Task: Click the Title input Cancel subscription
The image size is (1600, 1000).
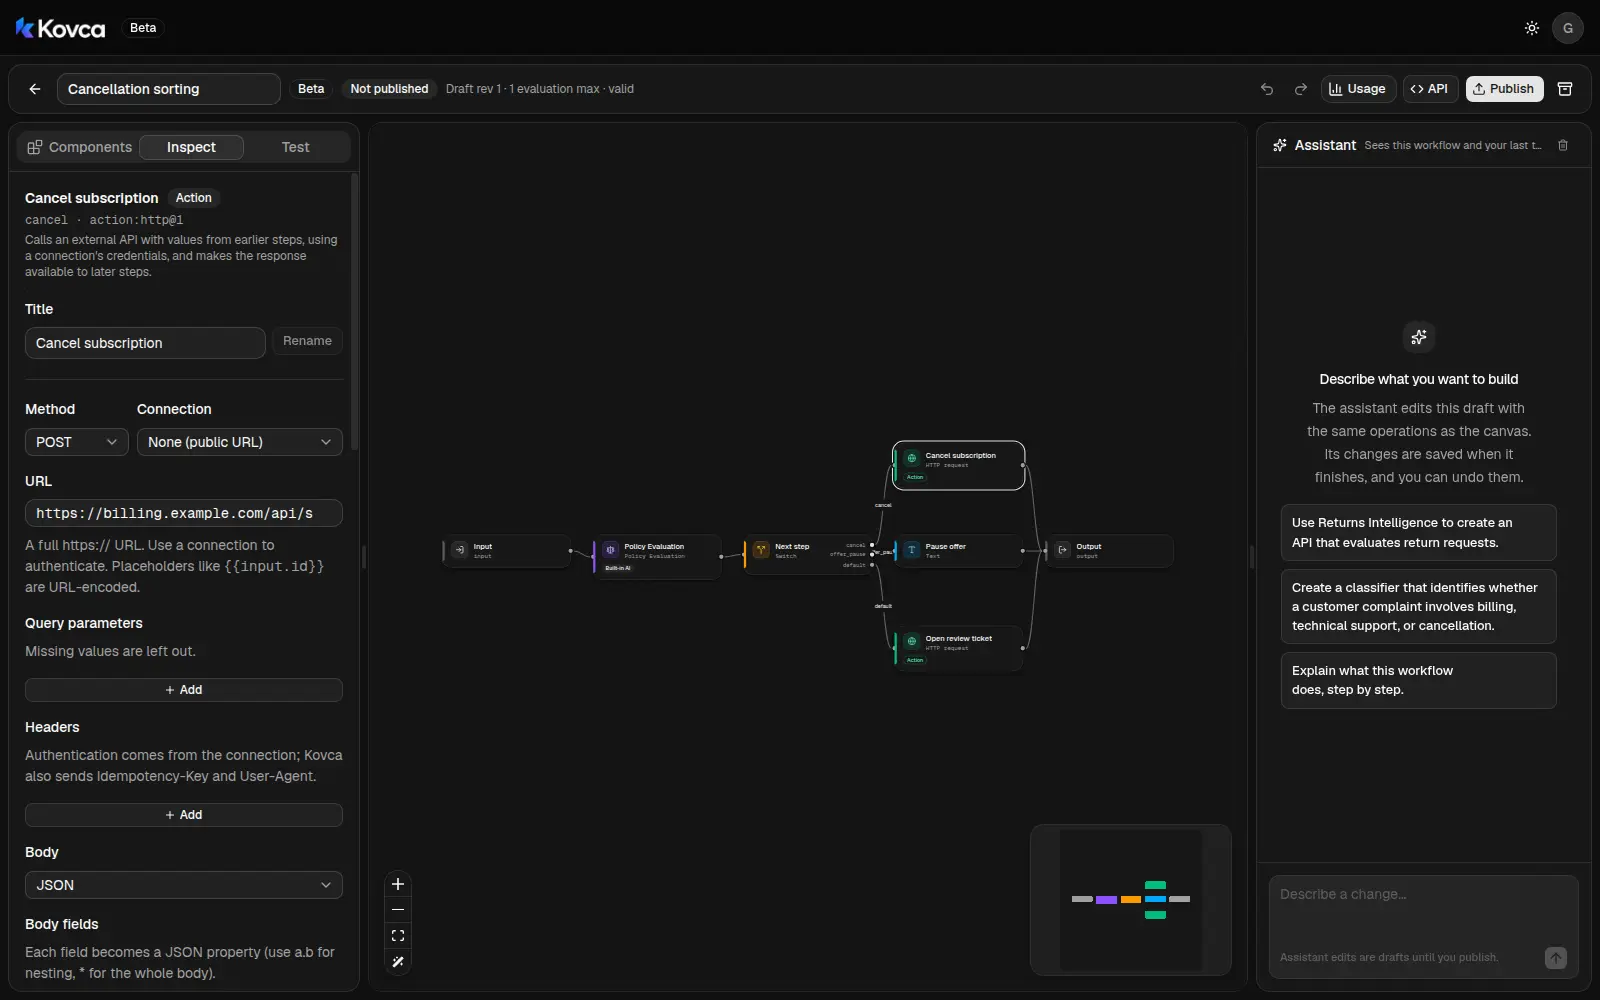Action: pos(145,343)
